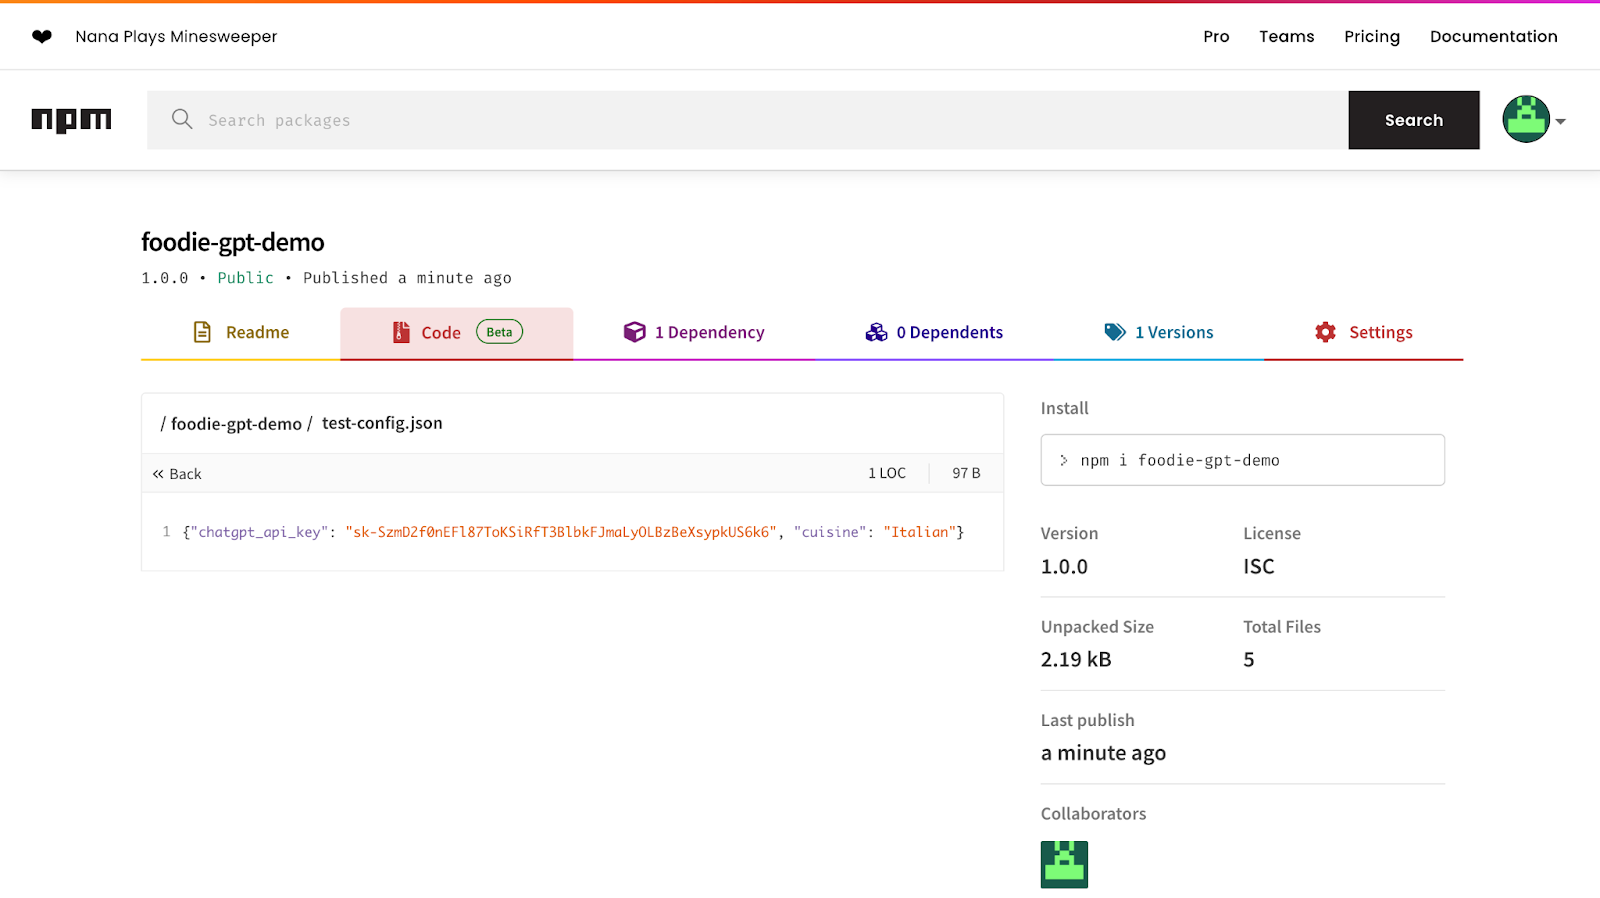The width and height of the screenshot is (1600, 898).
Task: Click the Nana Plays Minesweeper text
Action: click(x=176, y=36)
